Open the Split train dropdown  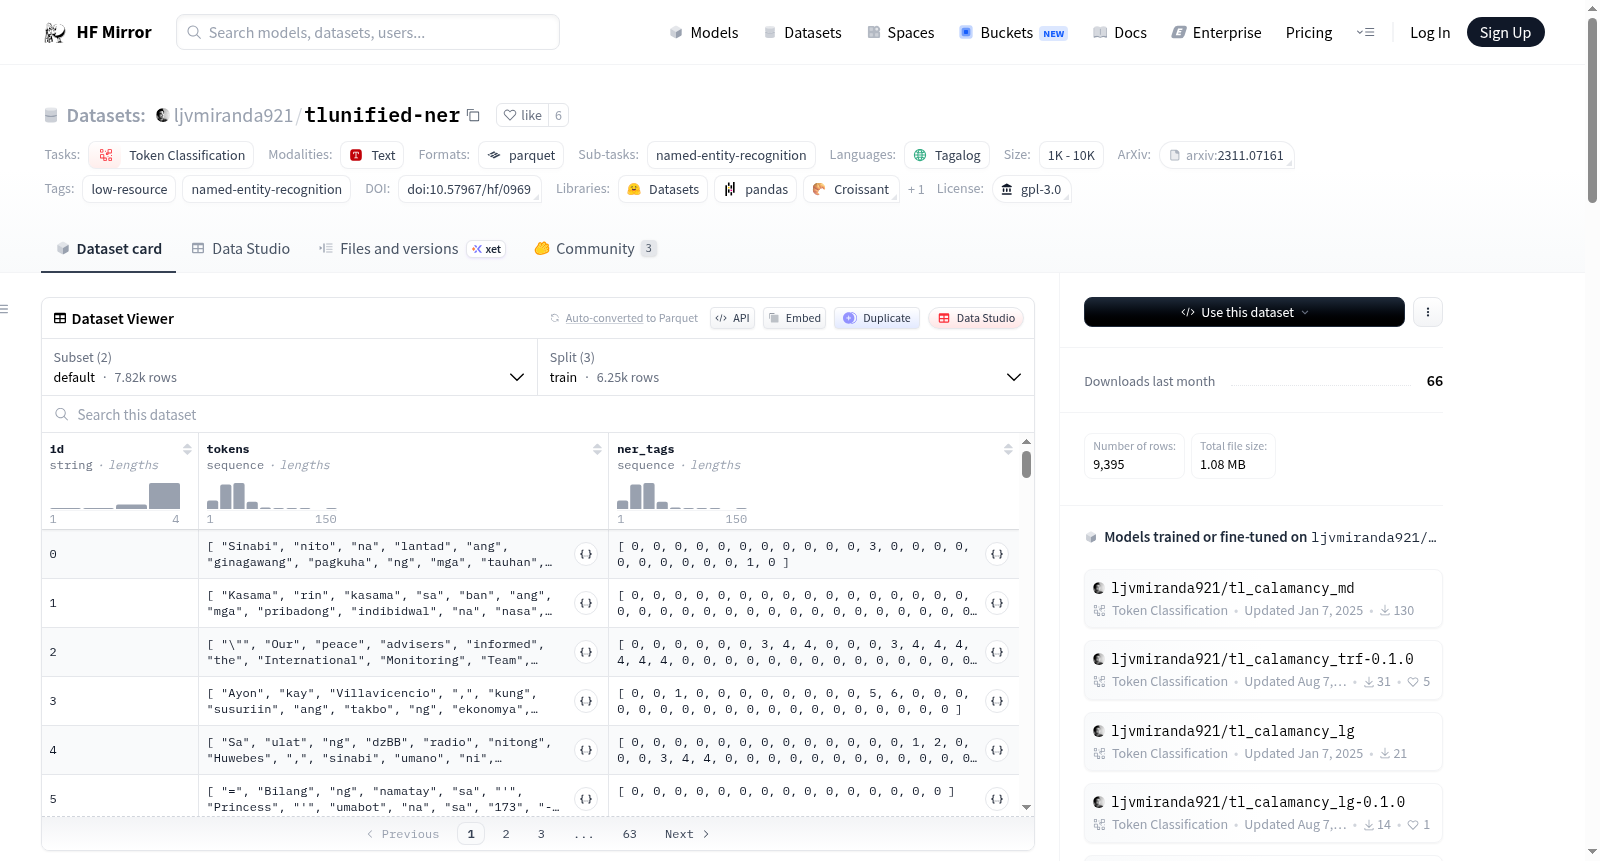pyautogui.click(x=786, y=367)
